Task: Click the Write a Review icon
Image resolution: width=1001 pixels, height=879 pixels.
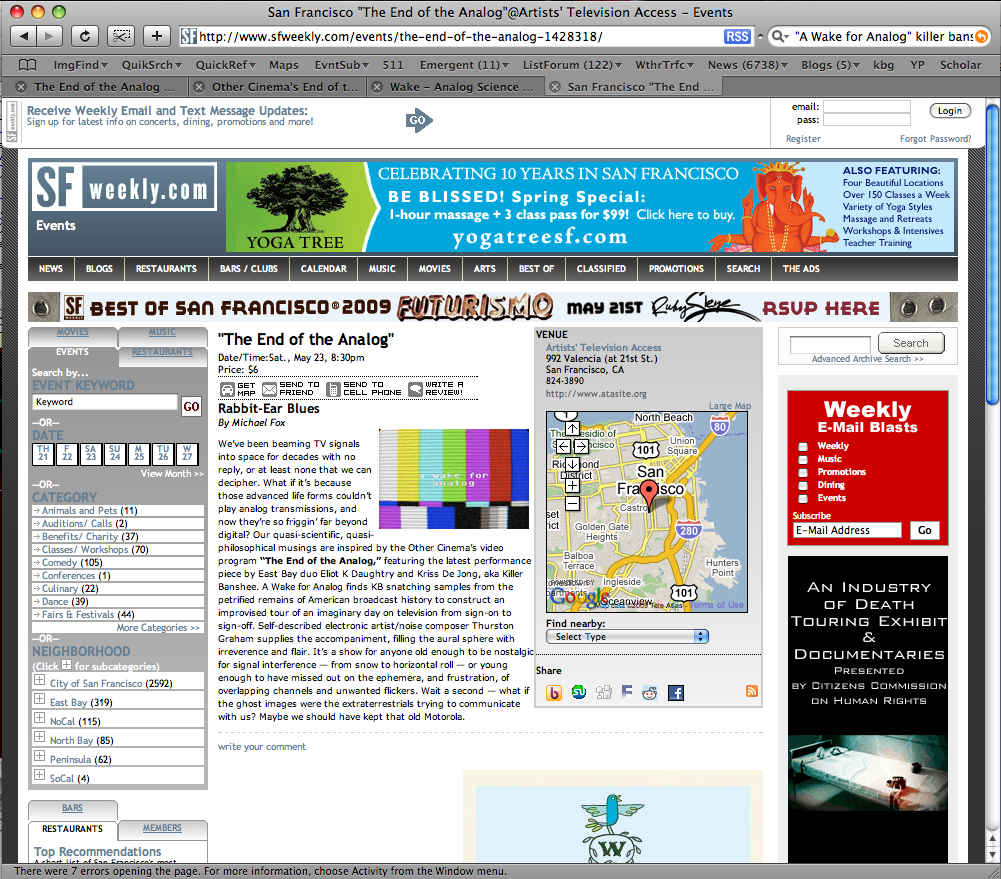Action: pos(416,389)
